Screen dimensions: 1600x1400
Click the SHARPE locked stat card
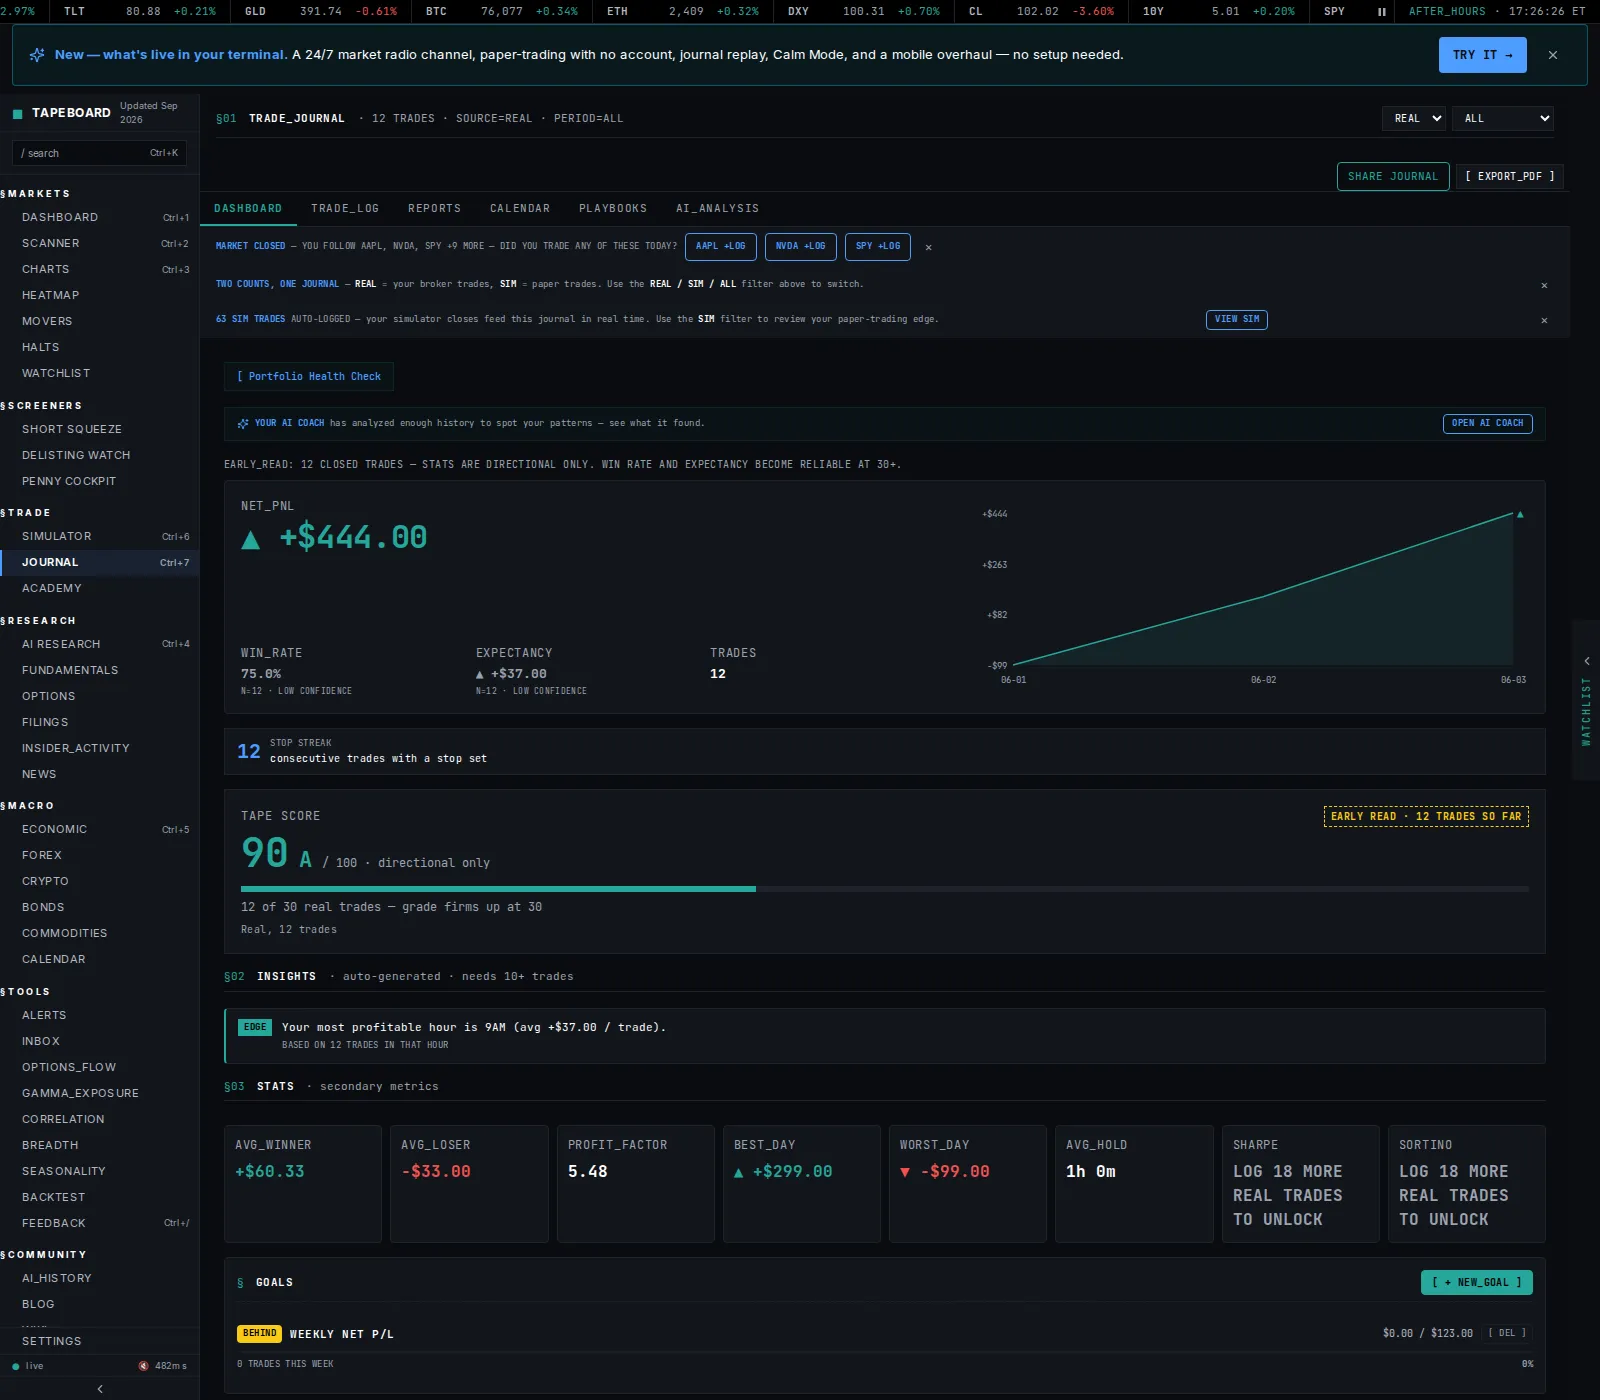tap(1301, 1184)
